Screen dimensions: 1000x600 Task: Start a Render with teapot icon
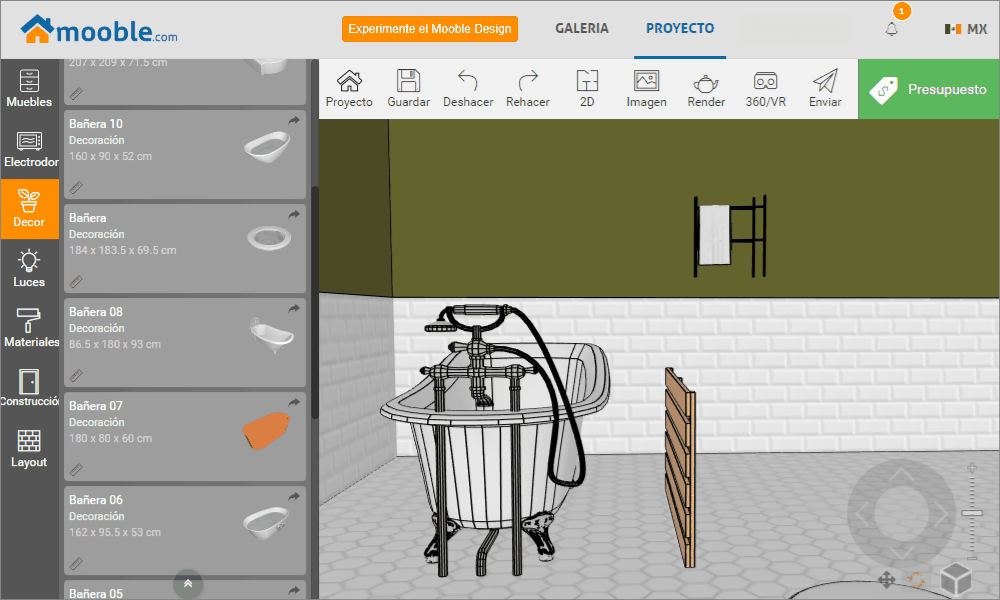click(706, 89)
